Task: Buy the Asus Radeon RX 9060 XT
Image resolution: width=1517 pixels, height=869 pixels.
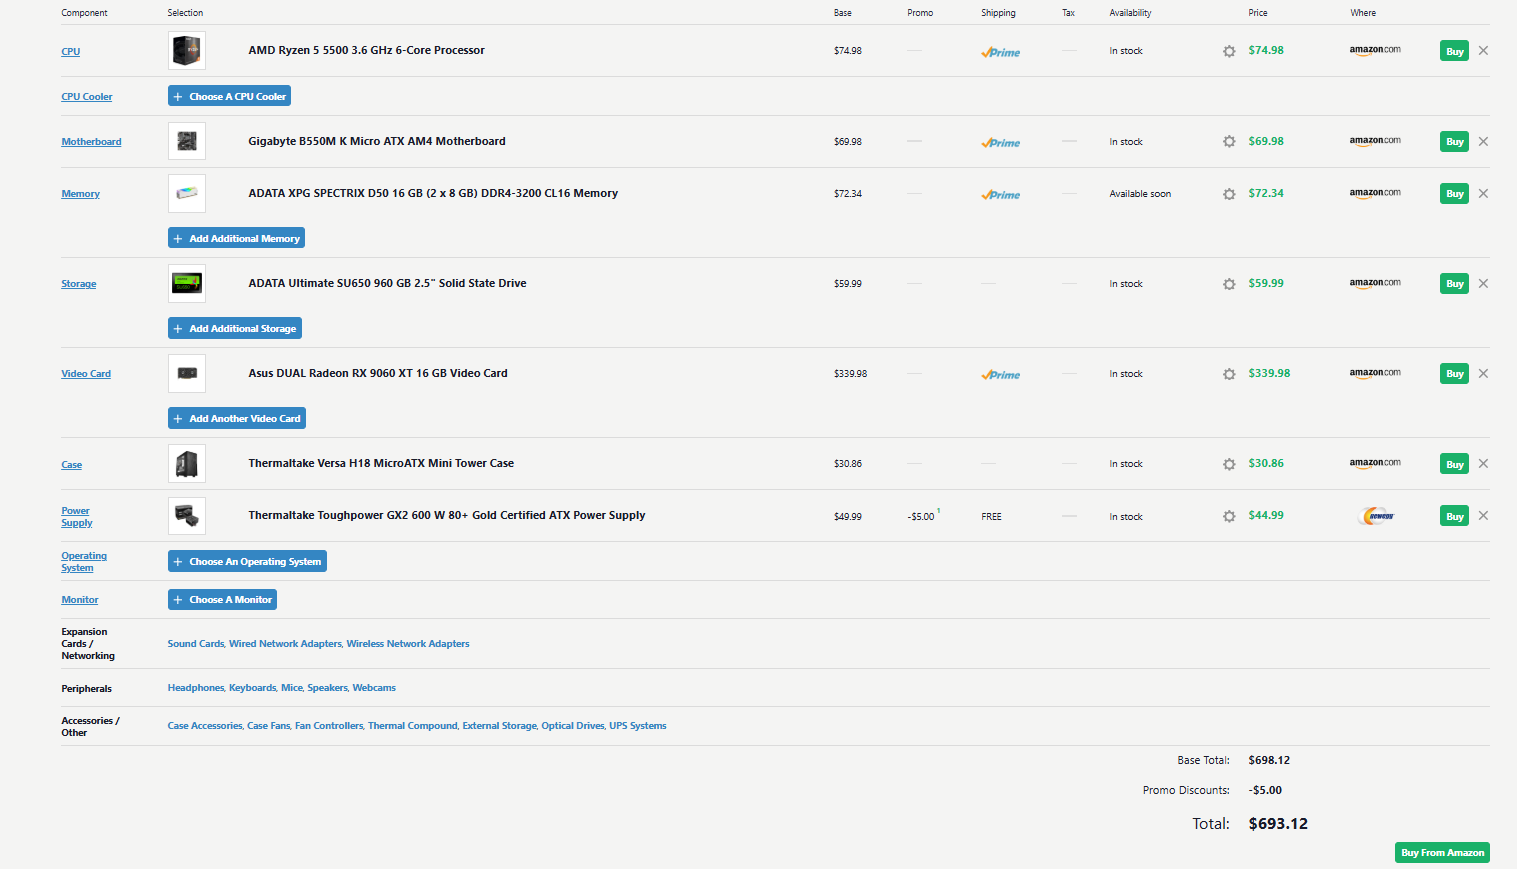Action: pyautogui.click(x=1454, y=374)
